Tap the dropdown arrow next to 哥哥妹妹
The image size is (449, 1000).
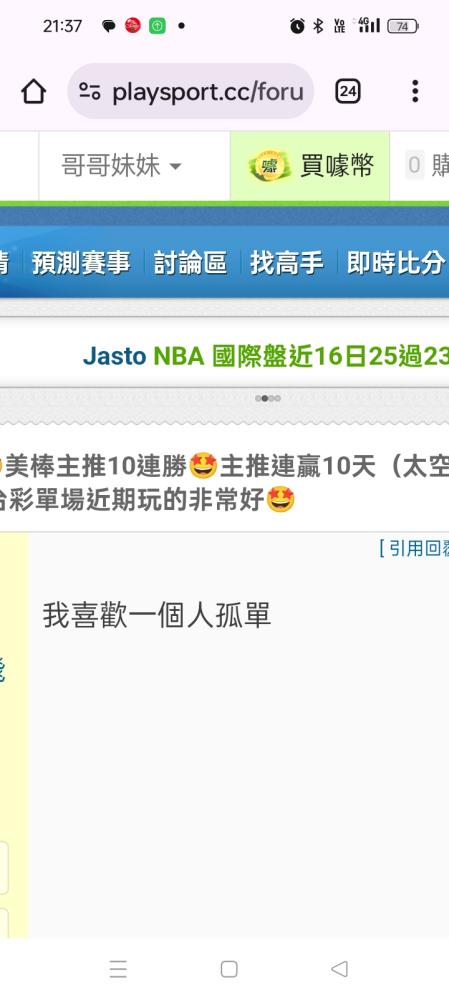175,167
